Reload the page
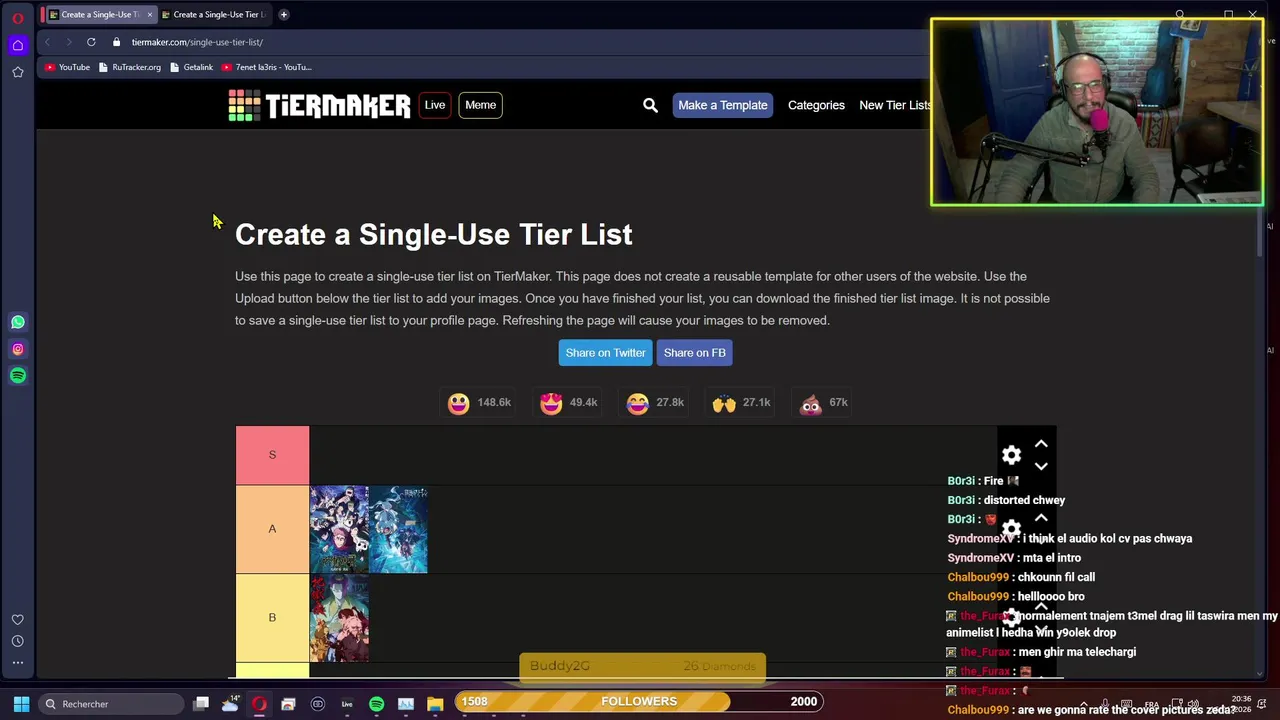 pos(91,42)
